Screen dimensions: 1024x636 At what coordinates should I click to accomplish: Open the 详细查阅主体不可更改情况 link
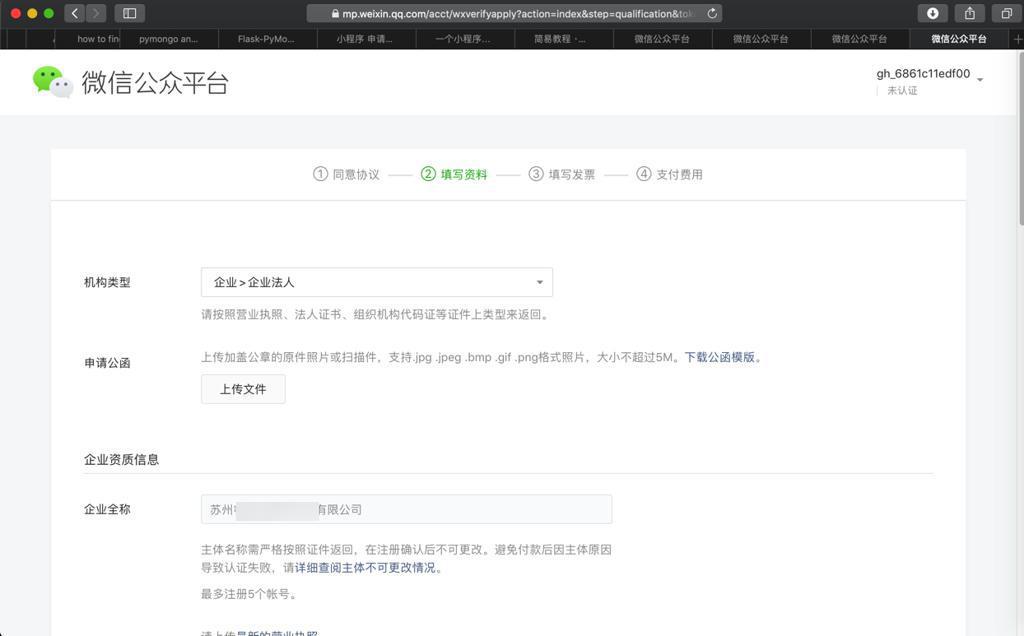pos(365,567)
